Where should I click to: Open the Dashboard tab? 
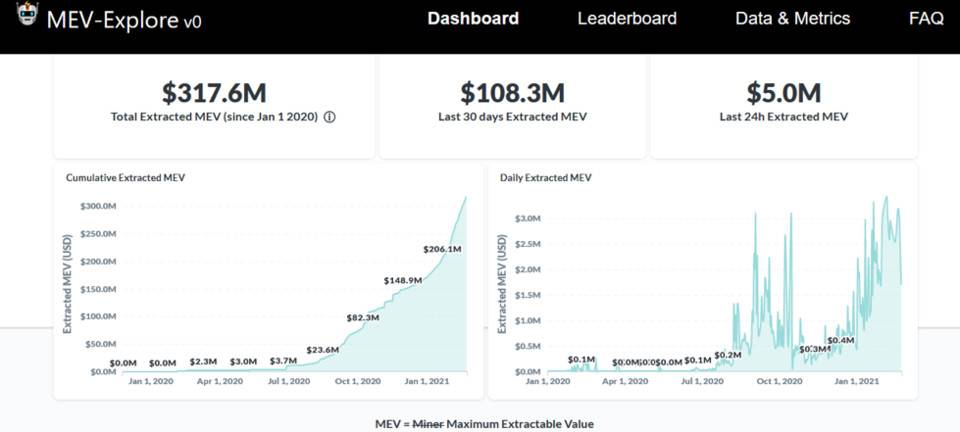coord(473,18)
